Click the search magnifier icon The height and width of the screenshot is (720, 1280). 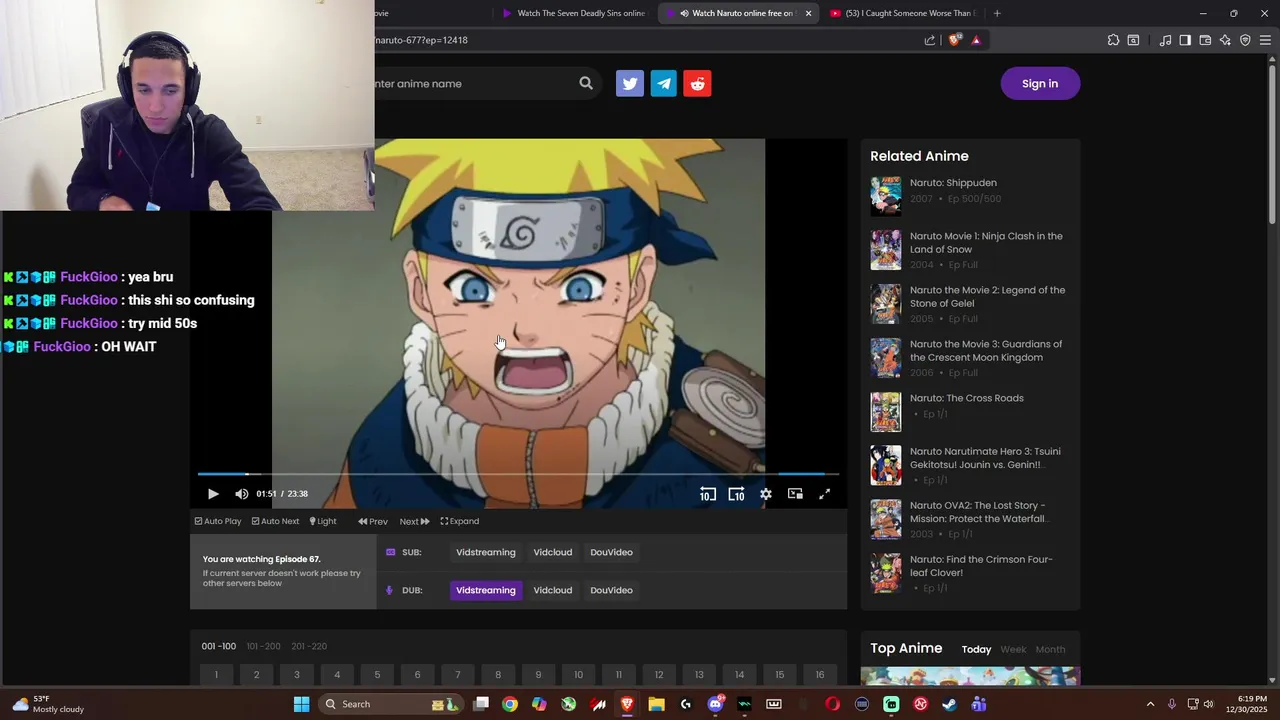(x=586, y=84)
